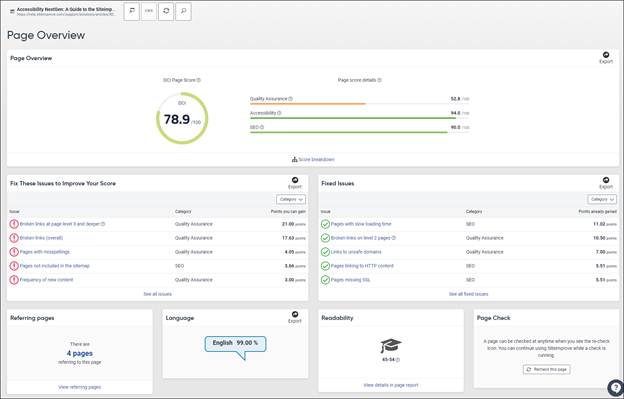
Task: Click alert icon for Pages with misspellings
Action: click(x=14, y=252)
